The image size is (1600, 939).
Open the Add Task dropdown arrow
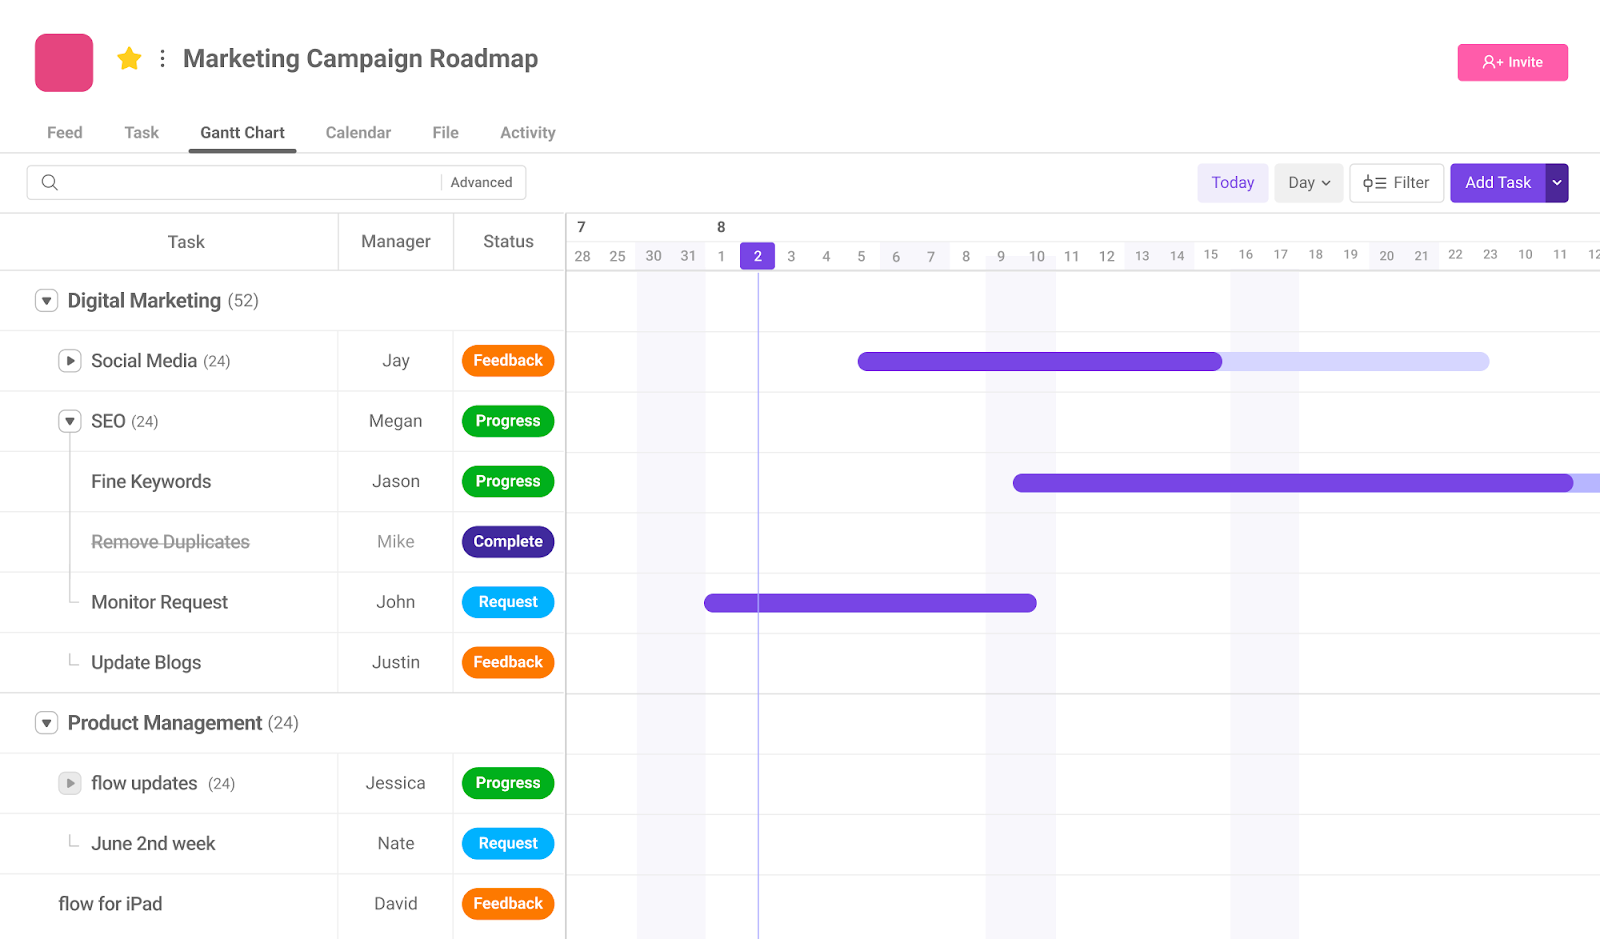(x=1557, y=183)
